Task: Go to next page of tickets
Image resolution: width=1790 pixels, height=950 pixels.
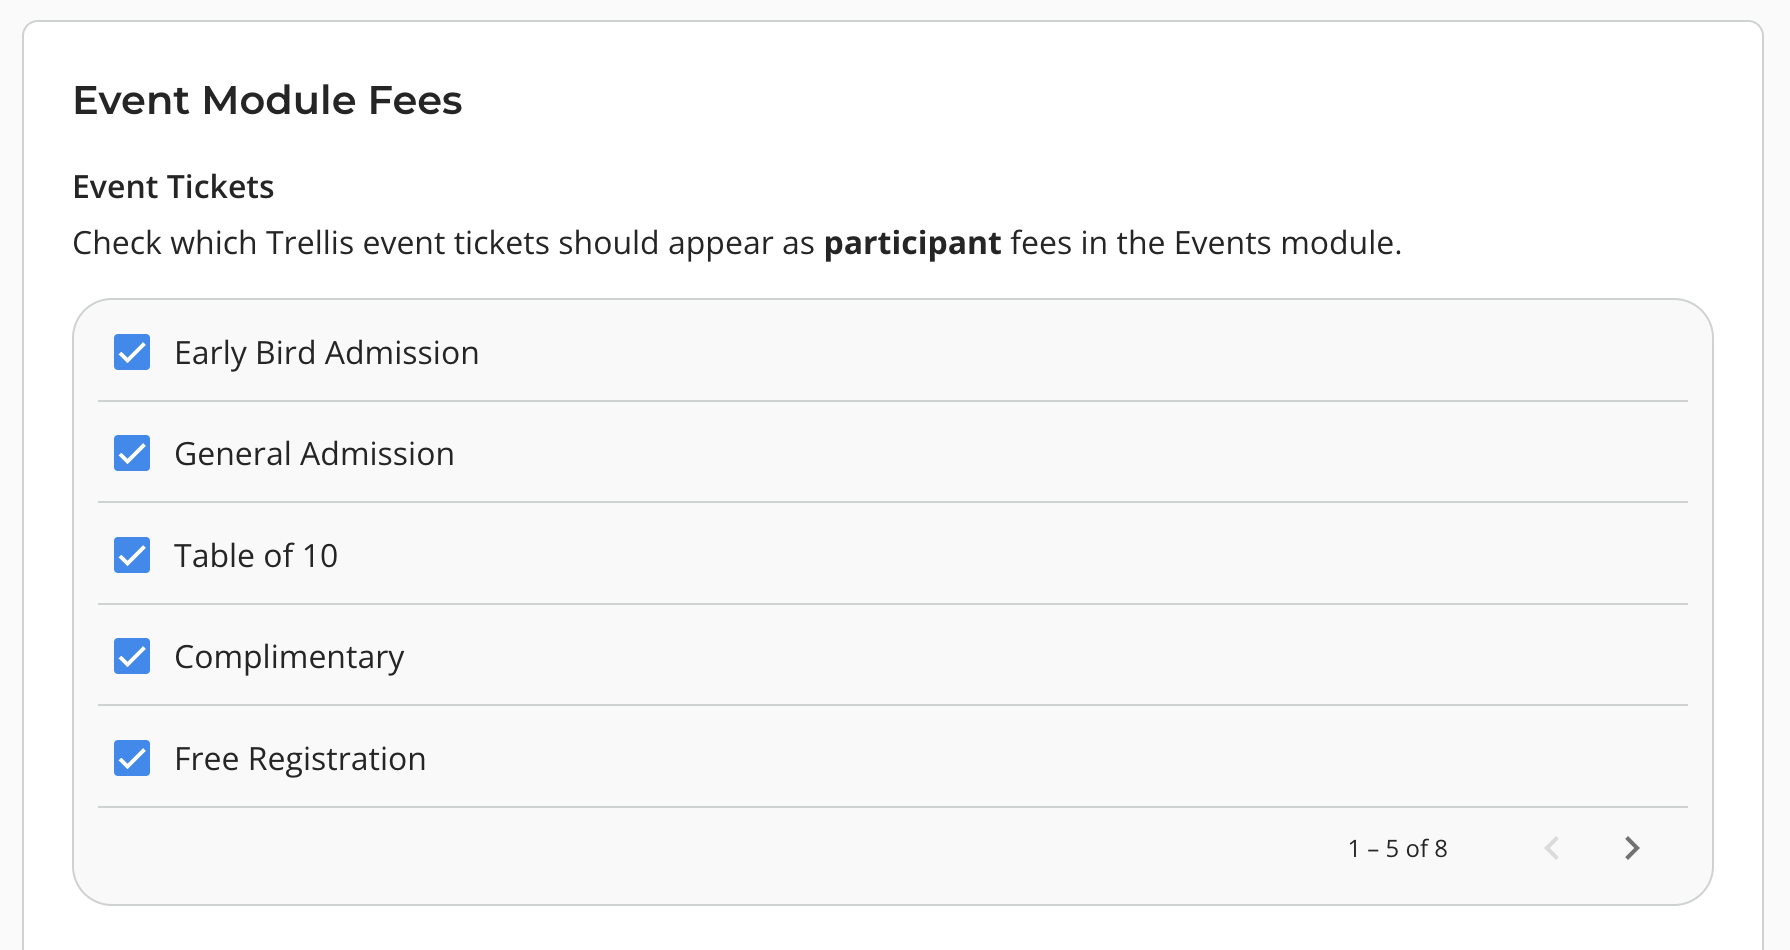Action: click(x=1632, y=848)
